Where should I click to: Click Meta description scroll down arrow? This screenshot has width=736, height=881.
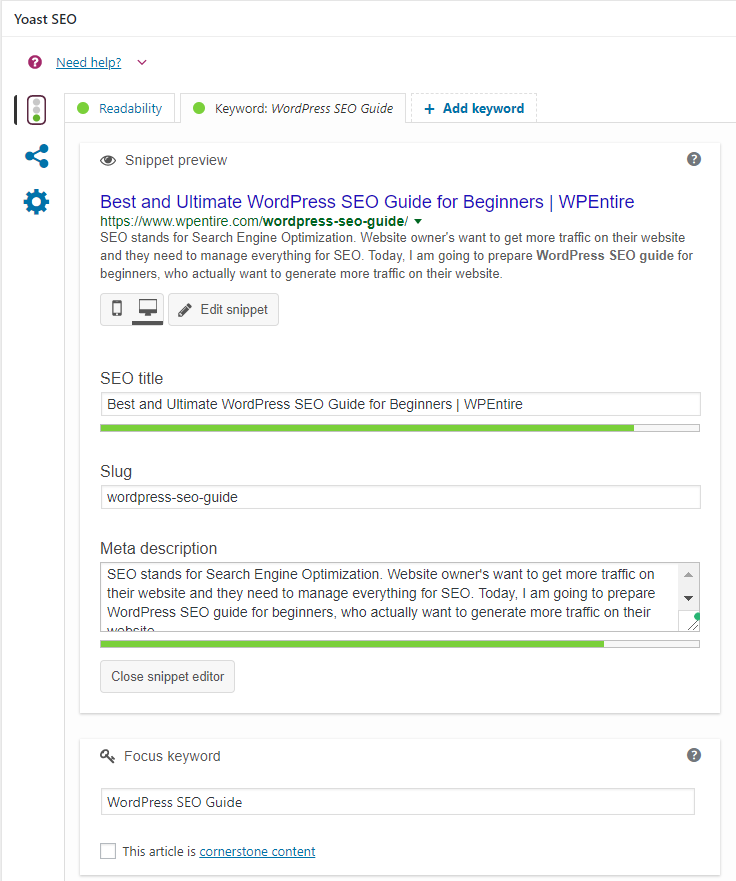coord(689,598)
